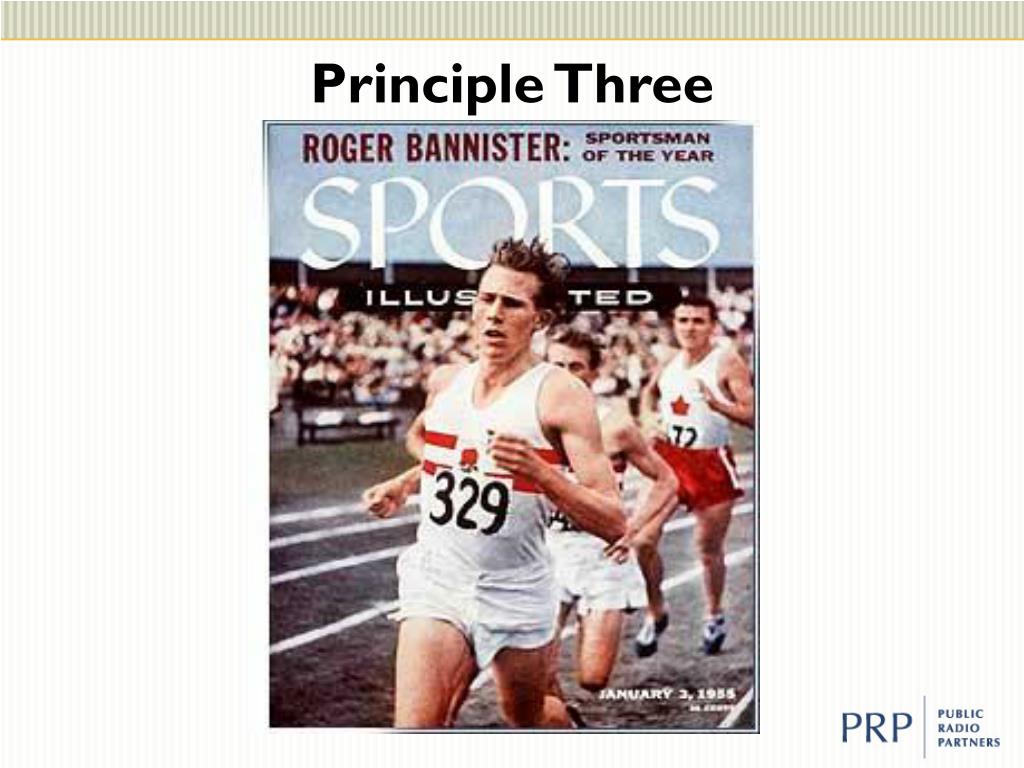The height and width of the screenshot is (768, 1024).
Task: Click the large SPORTS masthead
Action: [510, 223]
